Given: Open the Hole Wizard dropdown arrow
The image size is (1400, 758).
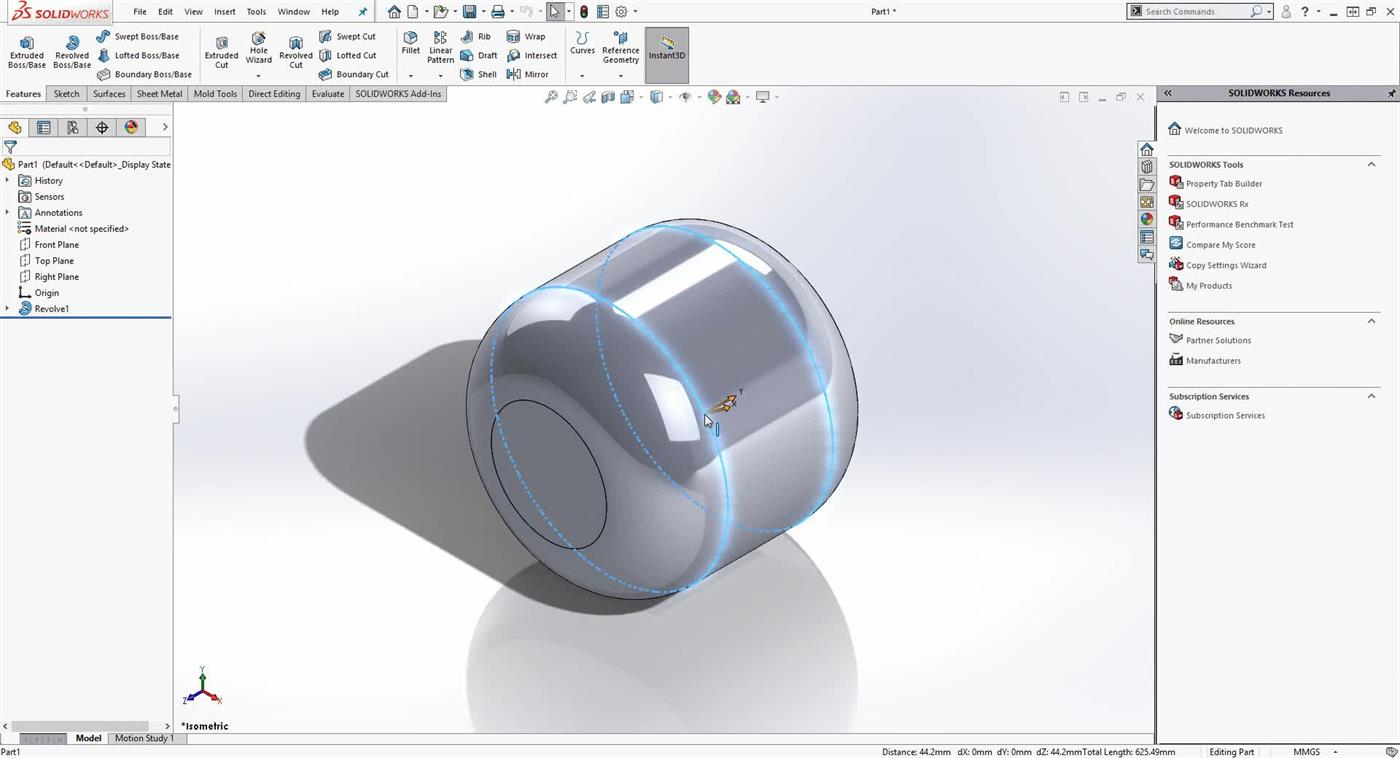Looking at the screenshot, I should coord(258,76).
